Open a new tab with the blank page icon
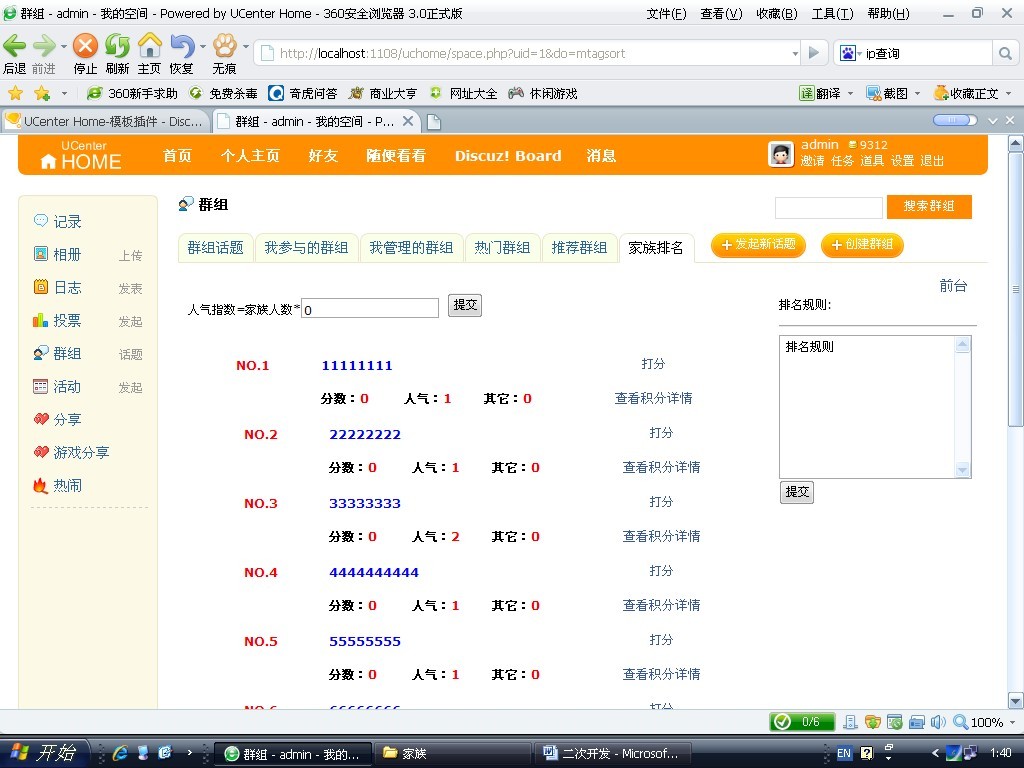The image size is (1024, 768). tap(434, 122)
